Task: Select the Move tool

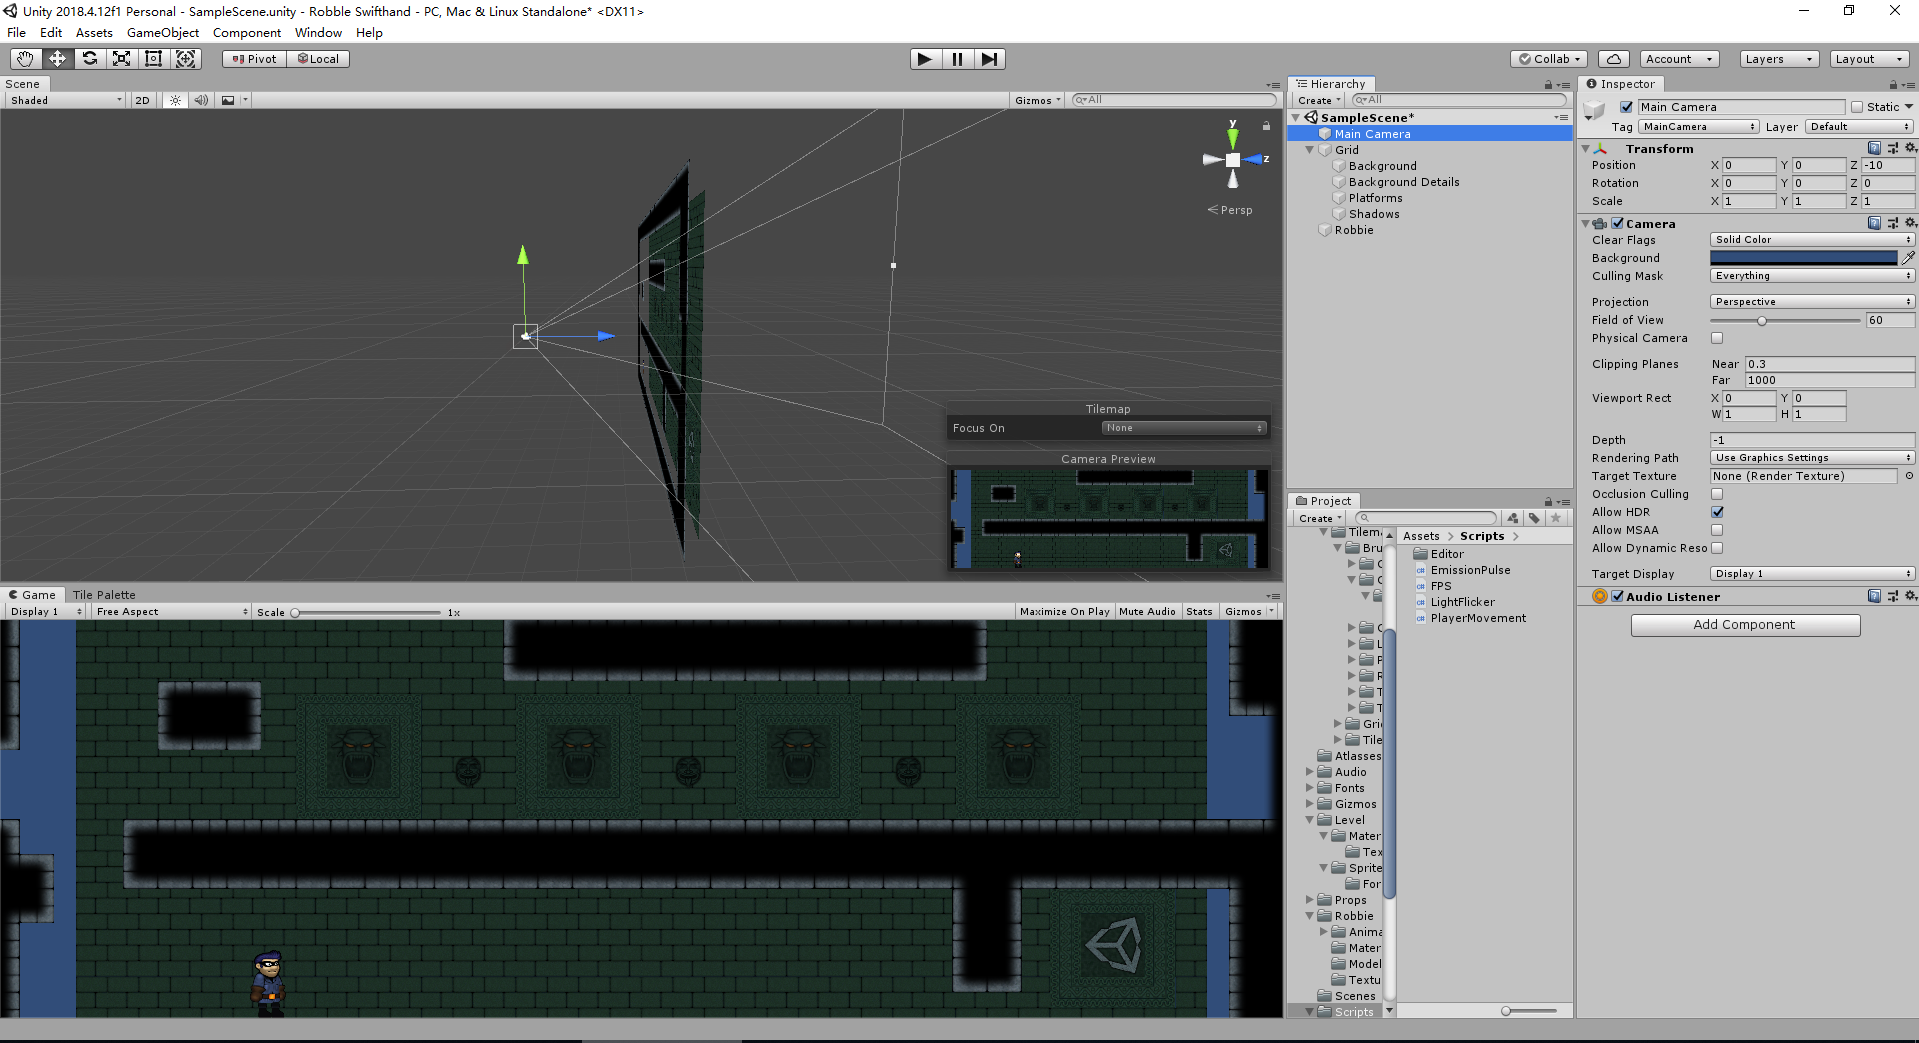Action: click(57, 59)
